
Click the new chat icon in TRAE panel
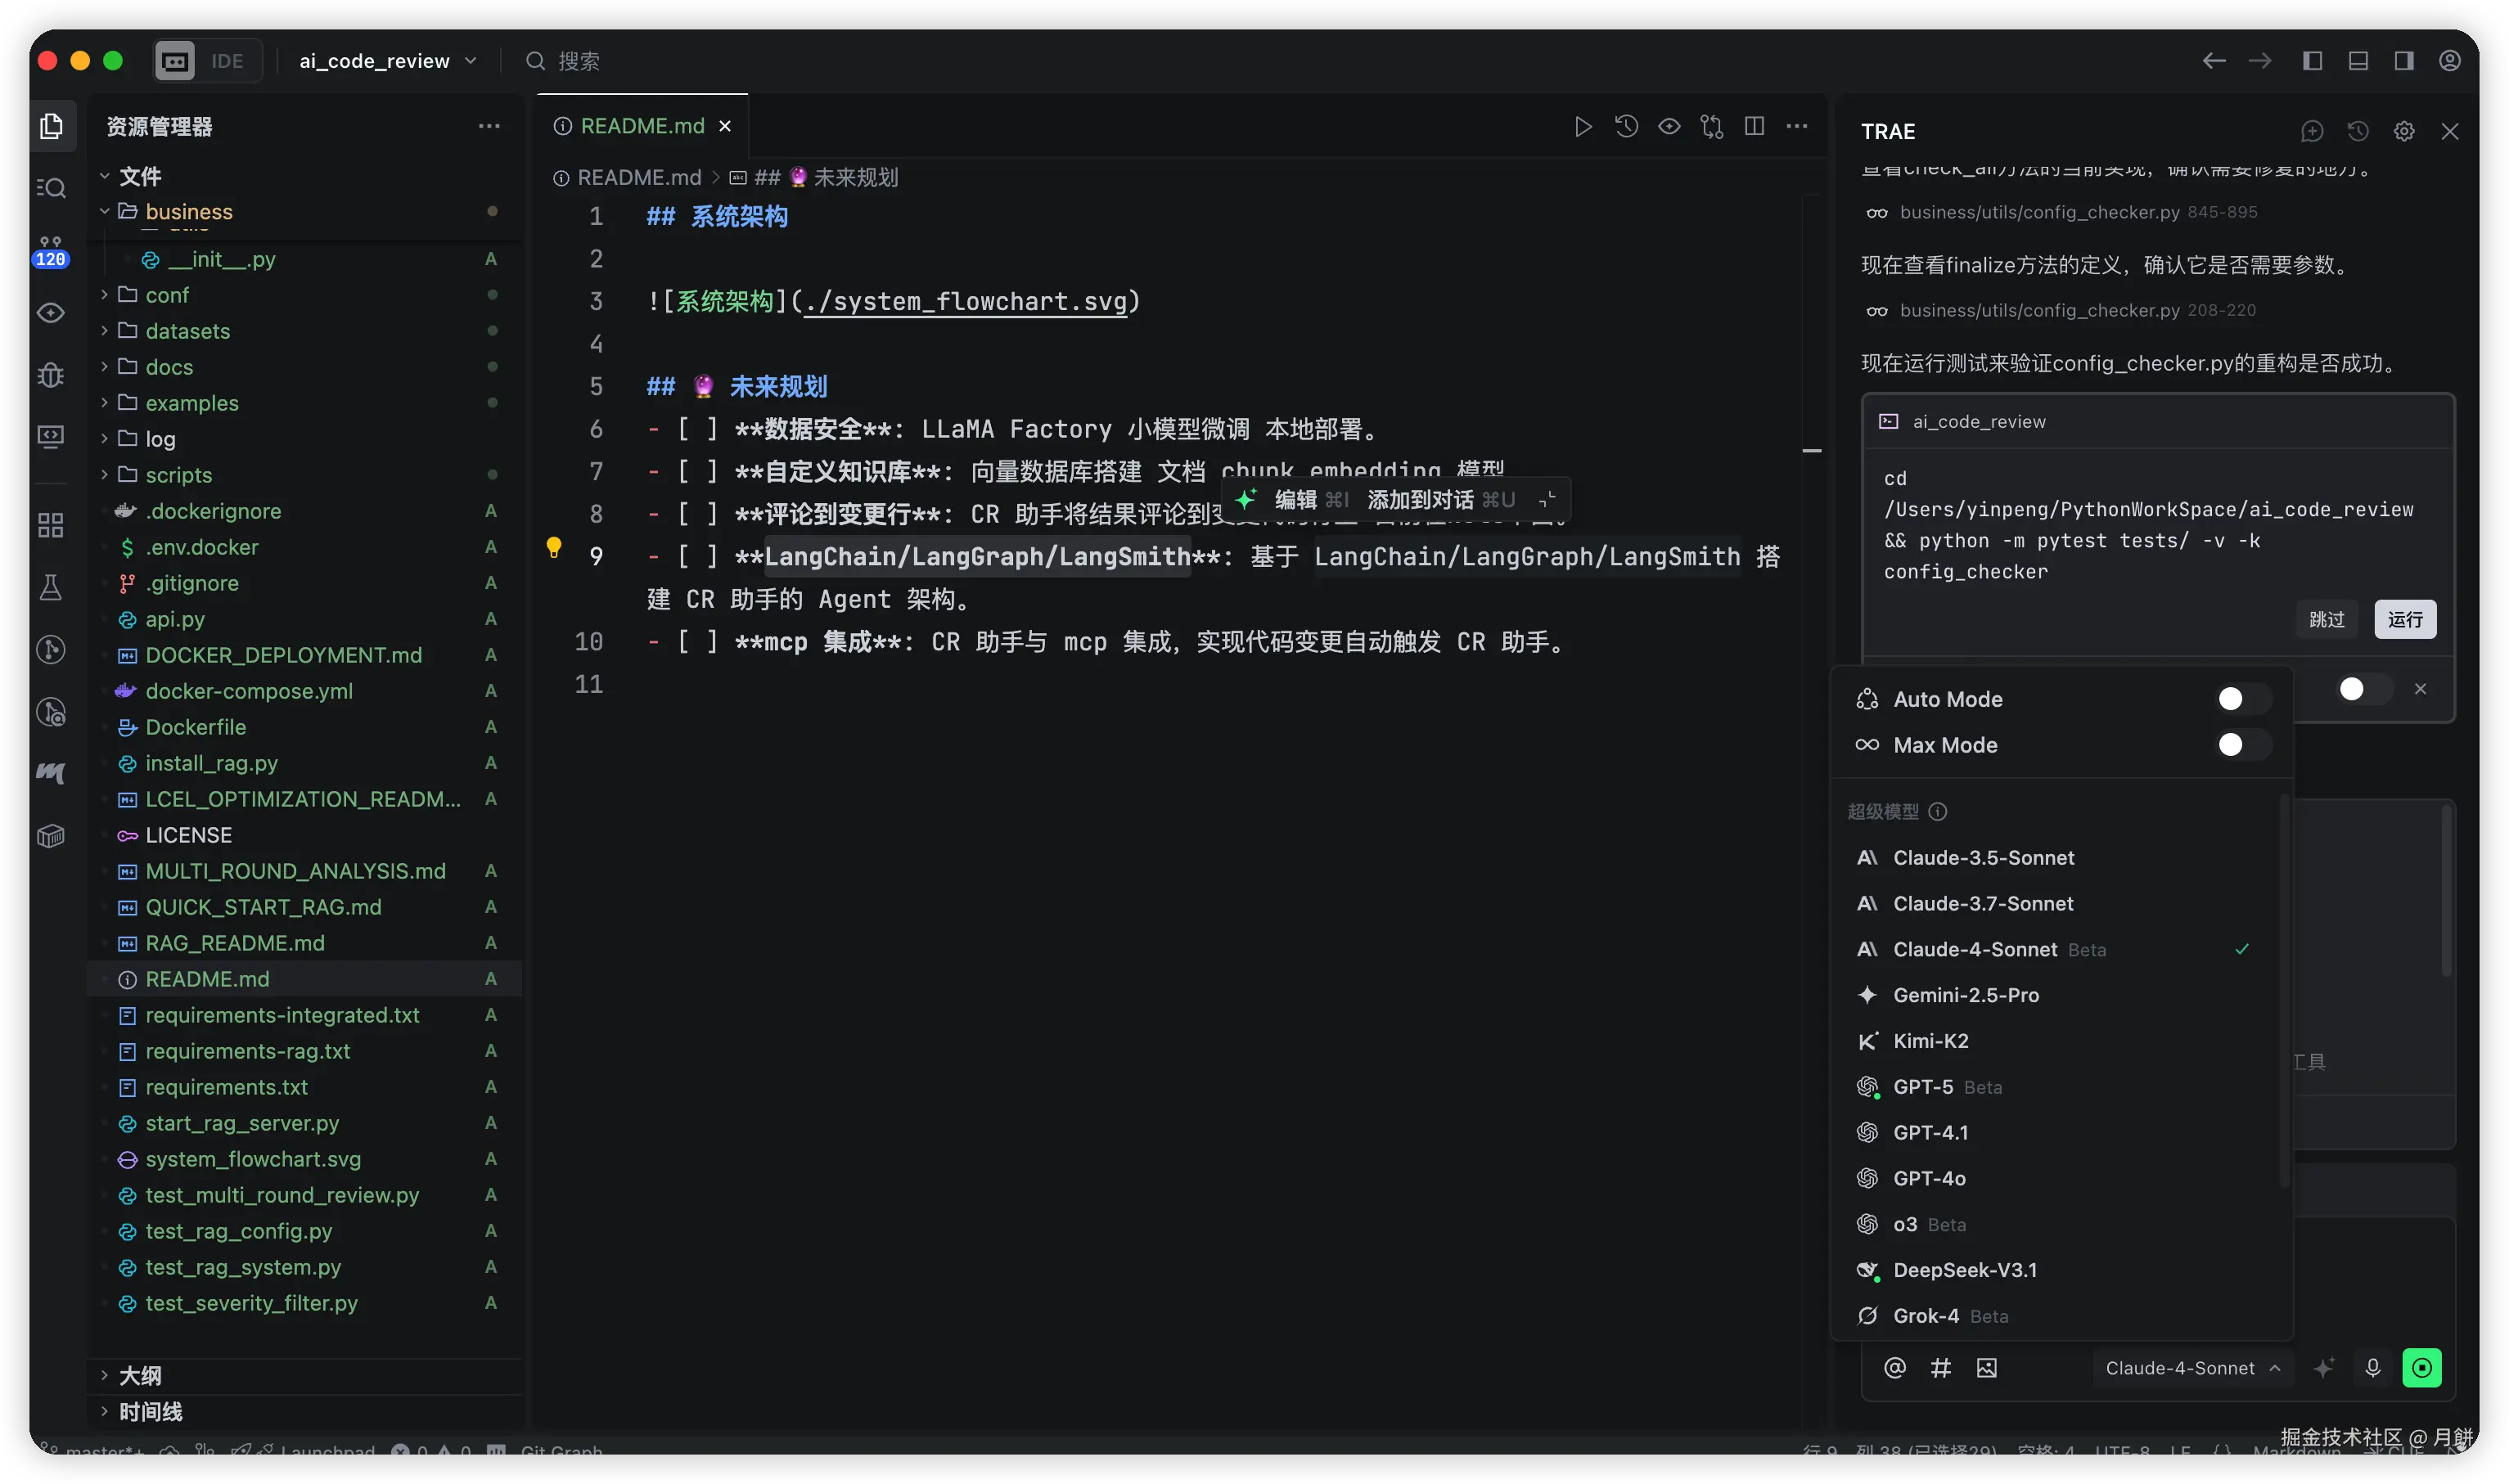click(x=2312, y=132)
